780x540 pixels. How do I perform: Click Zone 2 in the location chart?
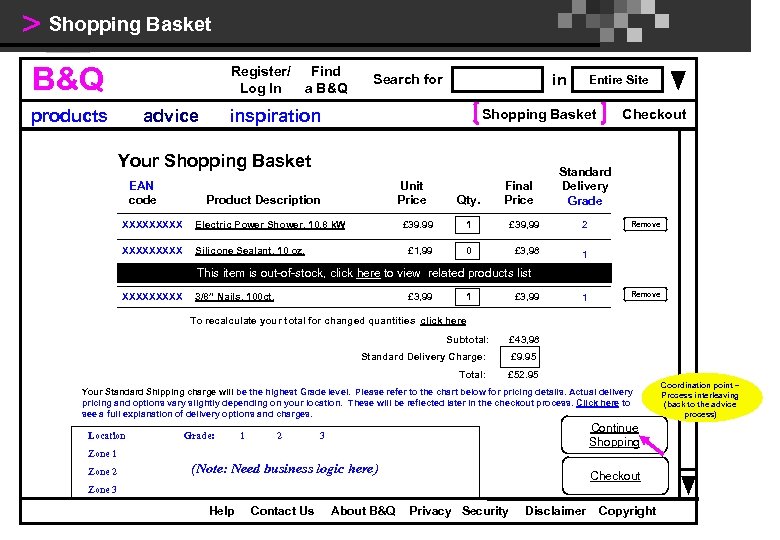102,471
